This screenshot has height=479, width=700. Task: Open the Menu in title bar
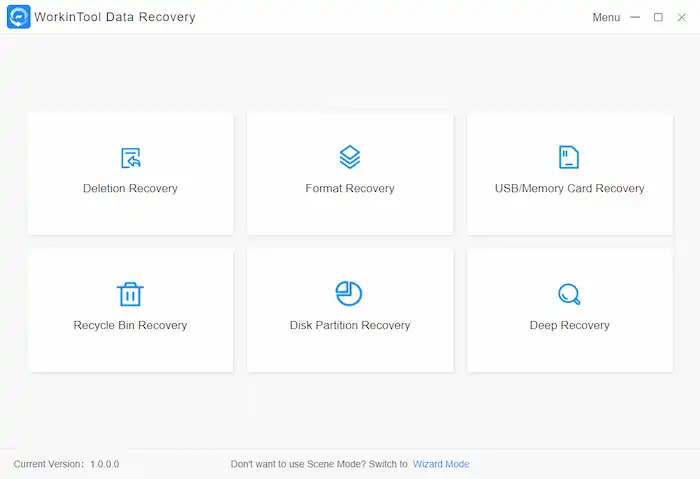click(x=606, y=17)
